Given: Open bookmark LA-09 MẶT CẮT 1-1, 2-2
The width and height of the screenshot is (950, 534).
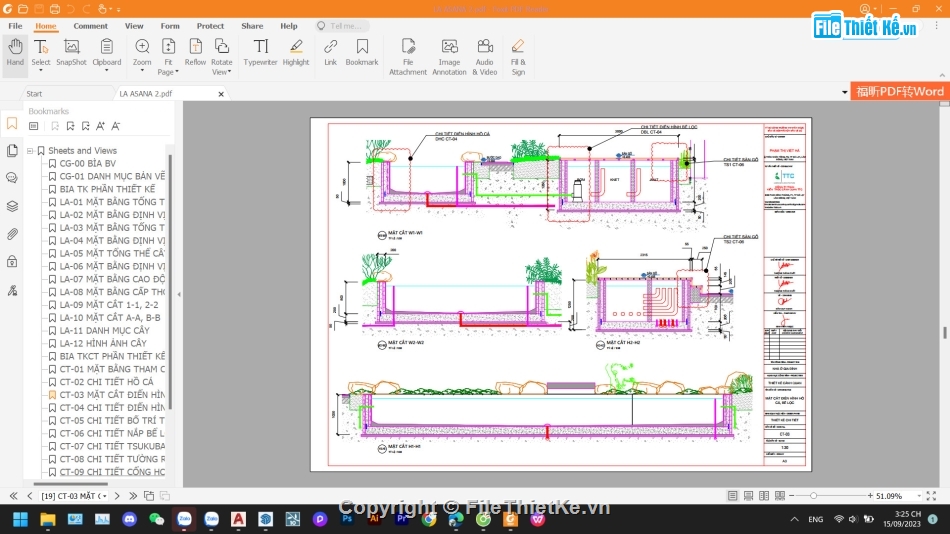Looking at the screenshot, I should [108, 305].
